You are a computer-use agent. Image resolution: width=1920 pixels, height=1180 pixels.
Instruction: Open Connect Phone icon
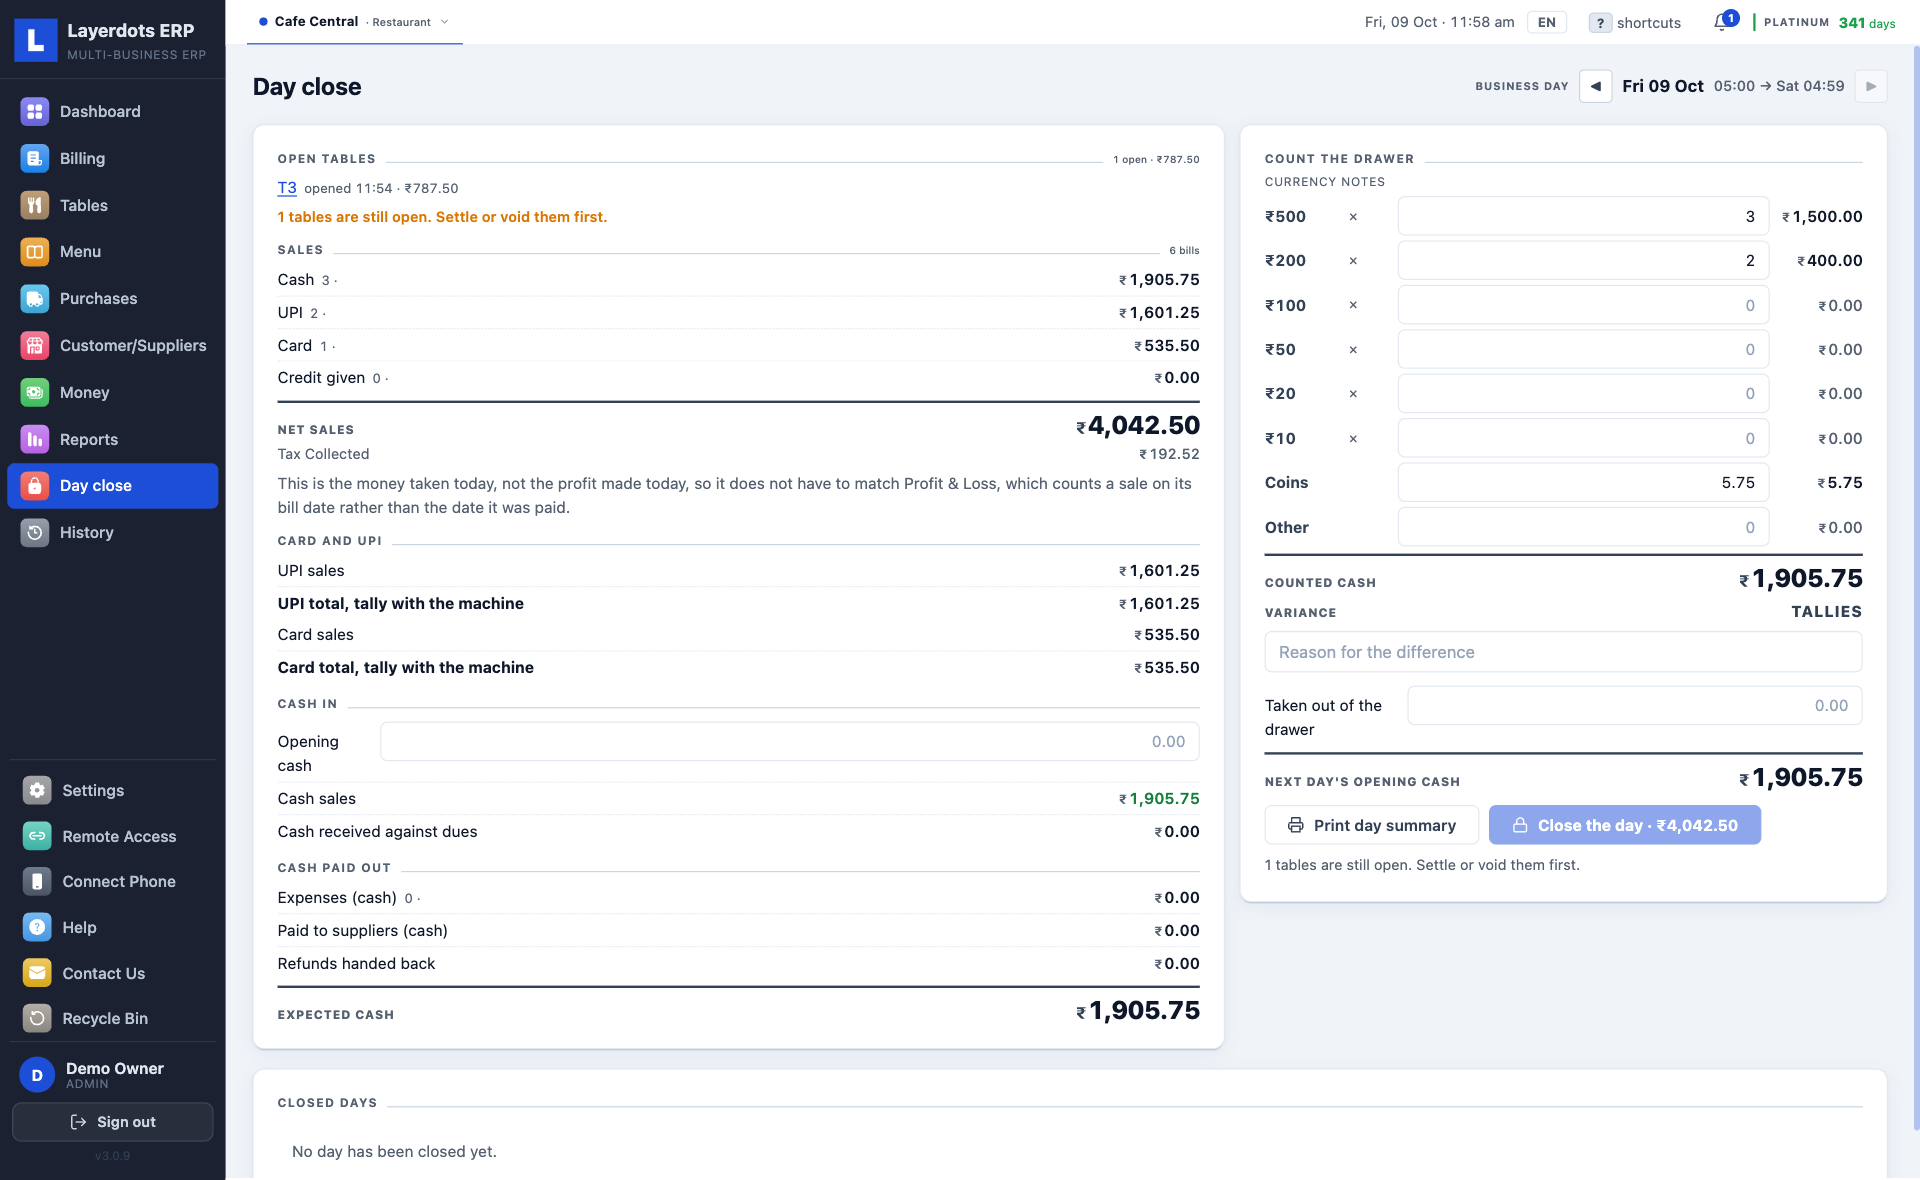tap(37, 881)
